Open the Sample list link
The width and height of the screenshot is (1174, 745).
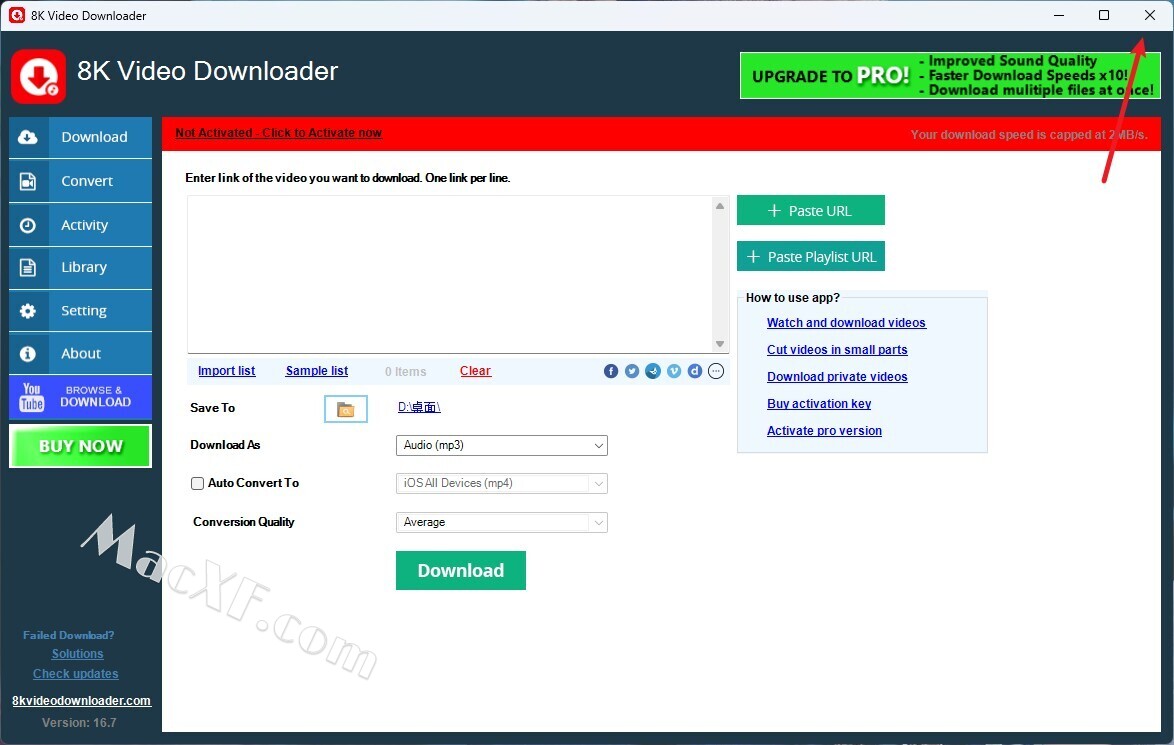tap(317, 371)
